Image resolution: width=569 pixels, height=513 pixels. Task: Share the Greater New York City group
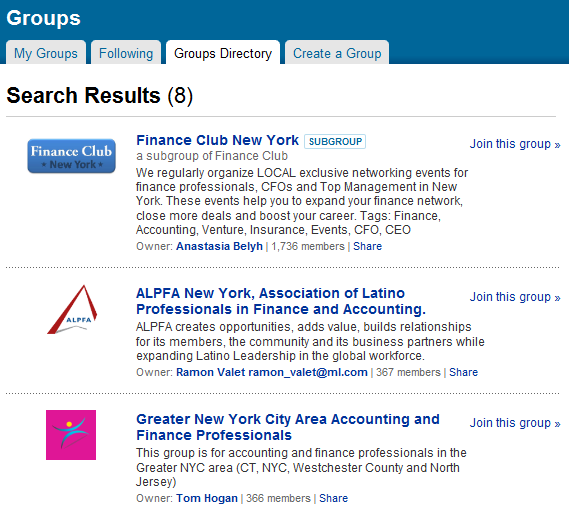coord(333,498)
